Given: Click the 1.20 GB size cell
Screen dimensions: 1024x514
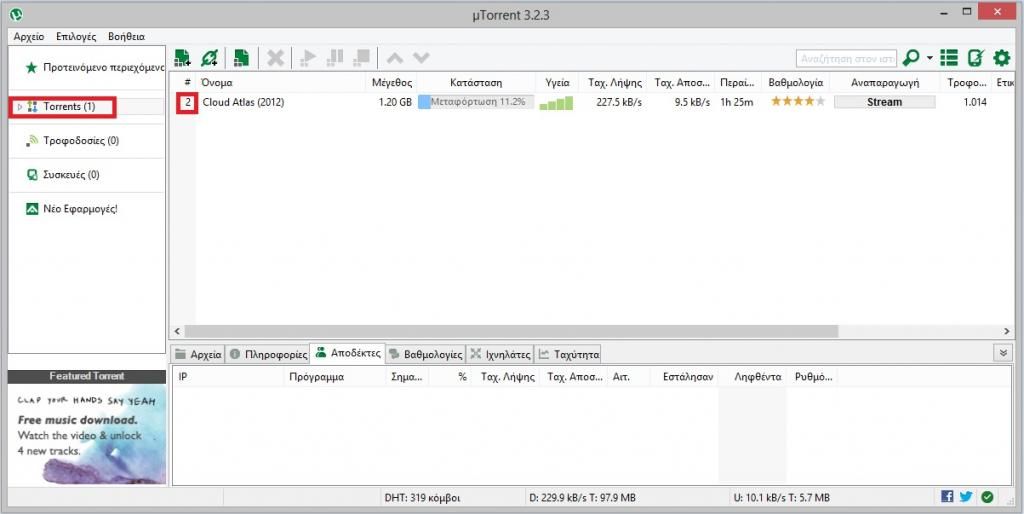Looking at the screenshot, I should point(395,102).
